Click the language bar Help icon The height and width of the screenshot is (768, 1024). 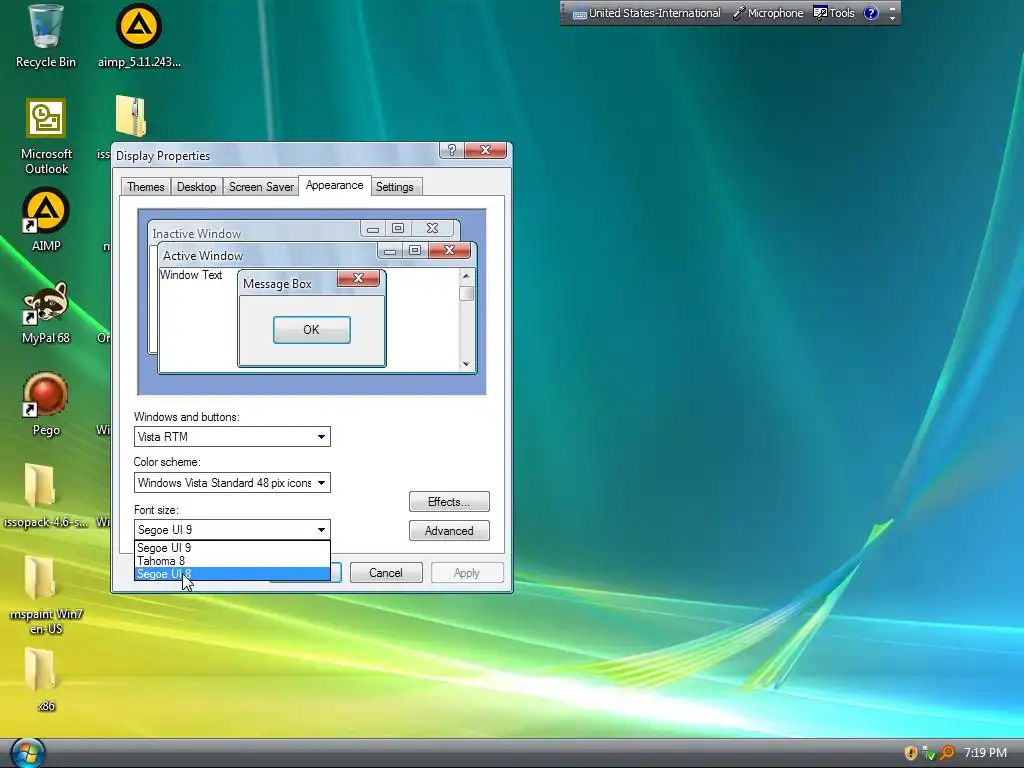pyautogui.click(x=871, y=13)
